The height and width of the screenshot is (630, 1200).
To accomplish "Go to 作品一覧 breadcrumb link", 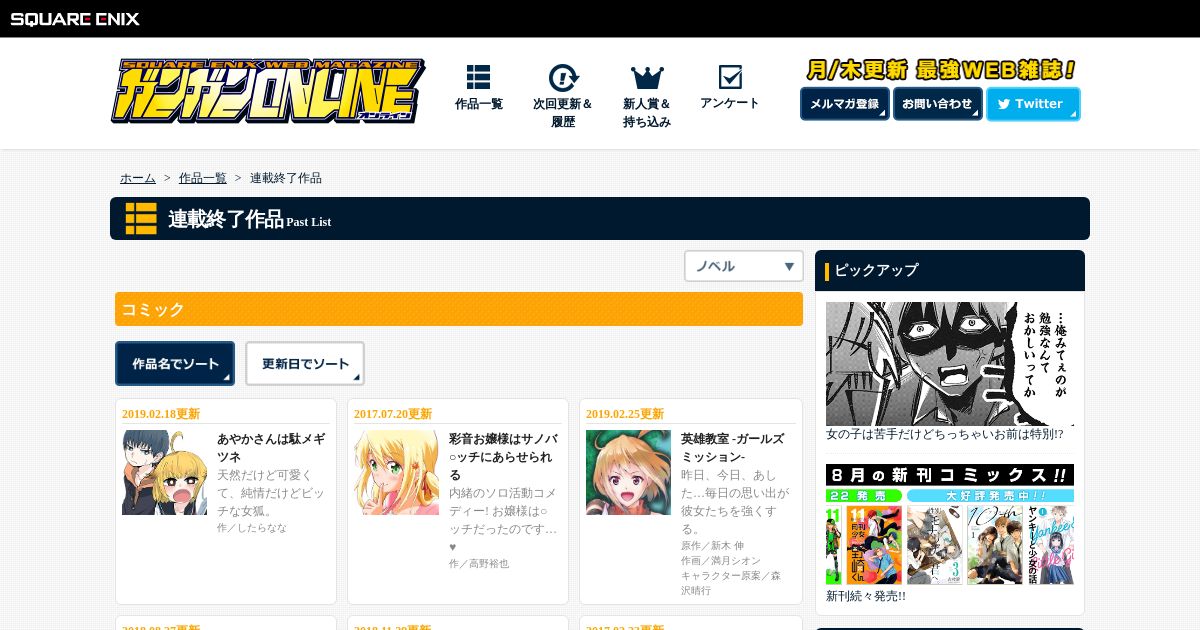I will 203,178.
